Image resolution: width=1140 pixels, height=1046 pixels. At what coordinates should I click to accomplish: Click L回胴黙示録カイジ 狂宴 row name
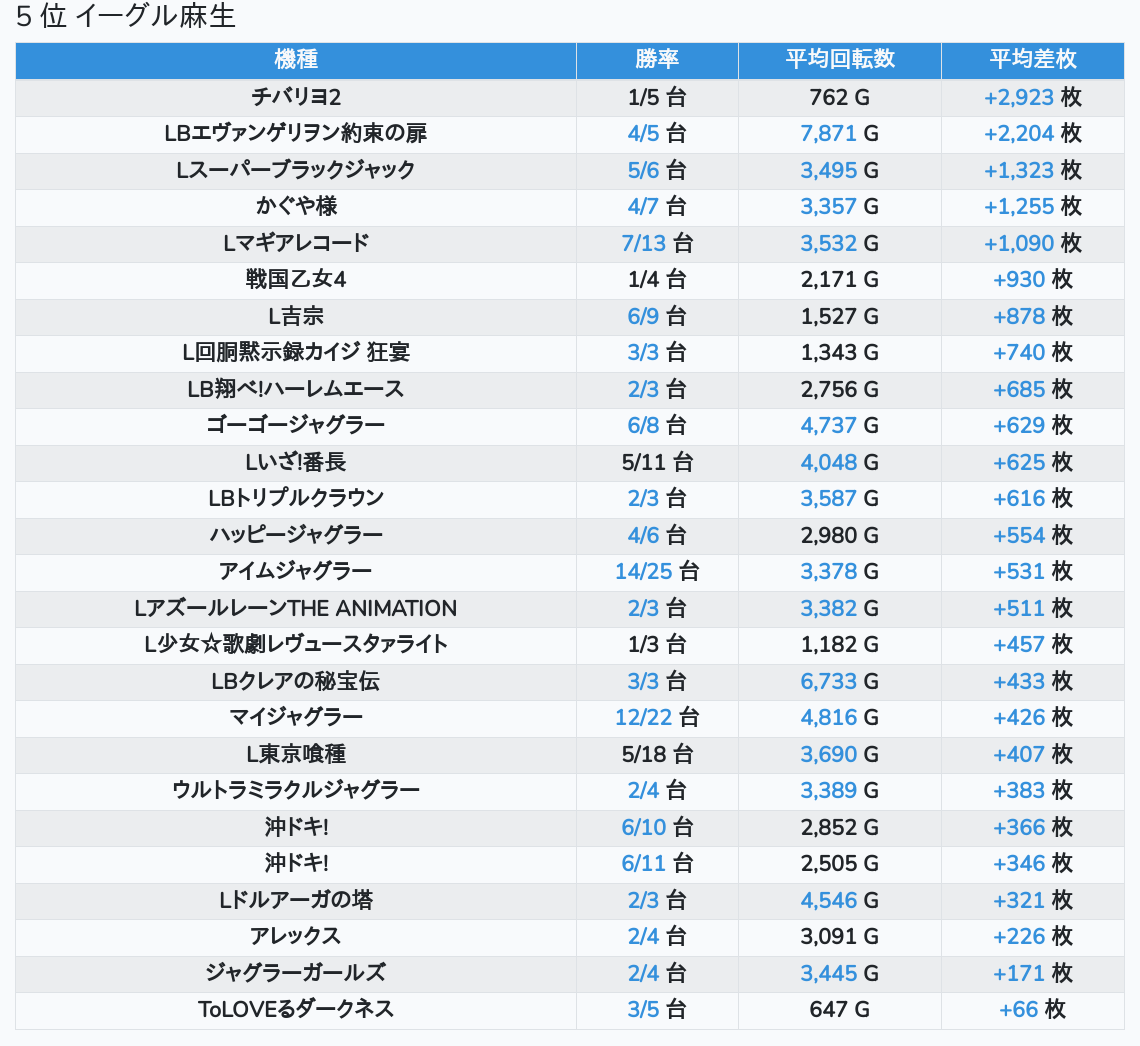tap(296, 353)
